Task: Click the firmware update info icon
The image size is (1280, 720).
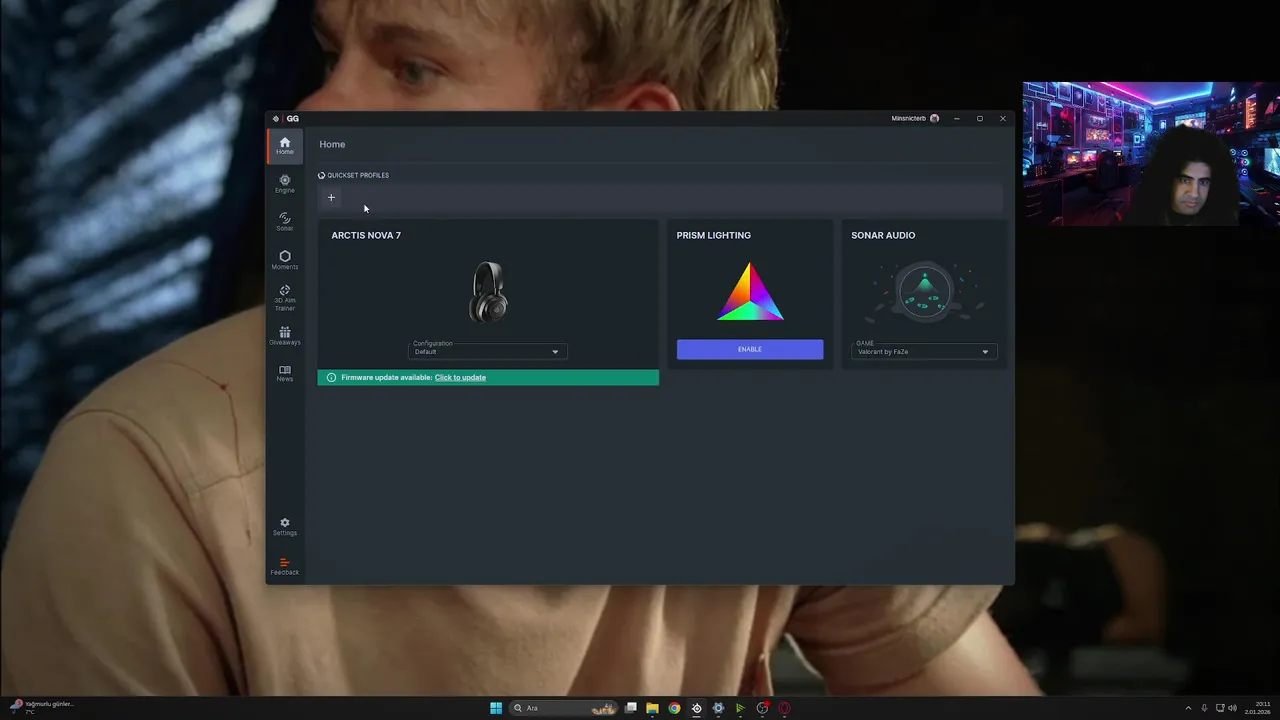Action: 331,377
